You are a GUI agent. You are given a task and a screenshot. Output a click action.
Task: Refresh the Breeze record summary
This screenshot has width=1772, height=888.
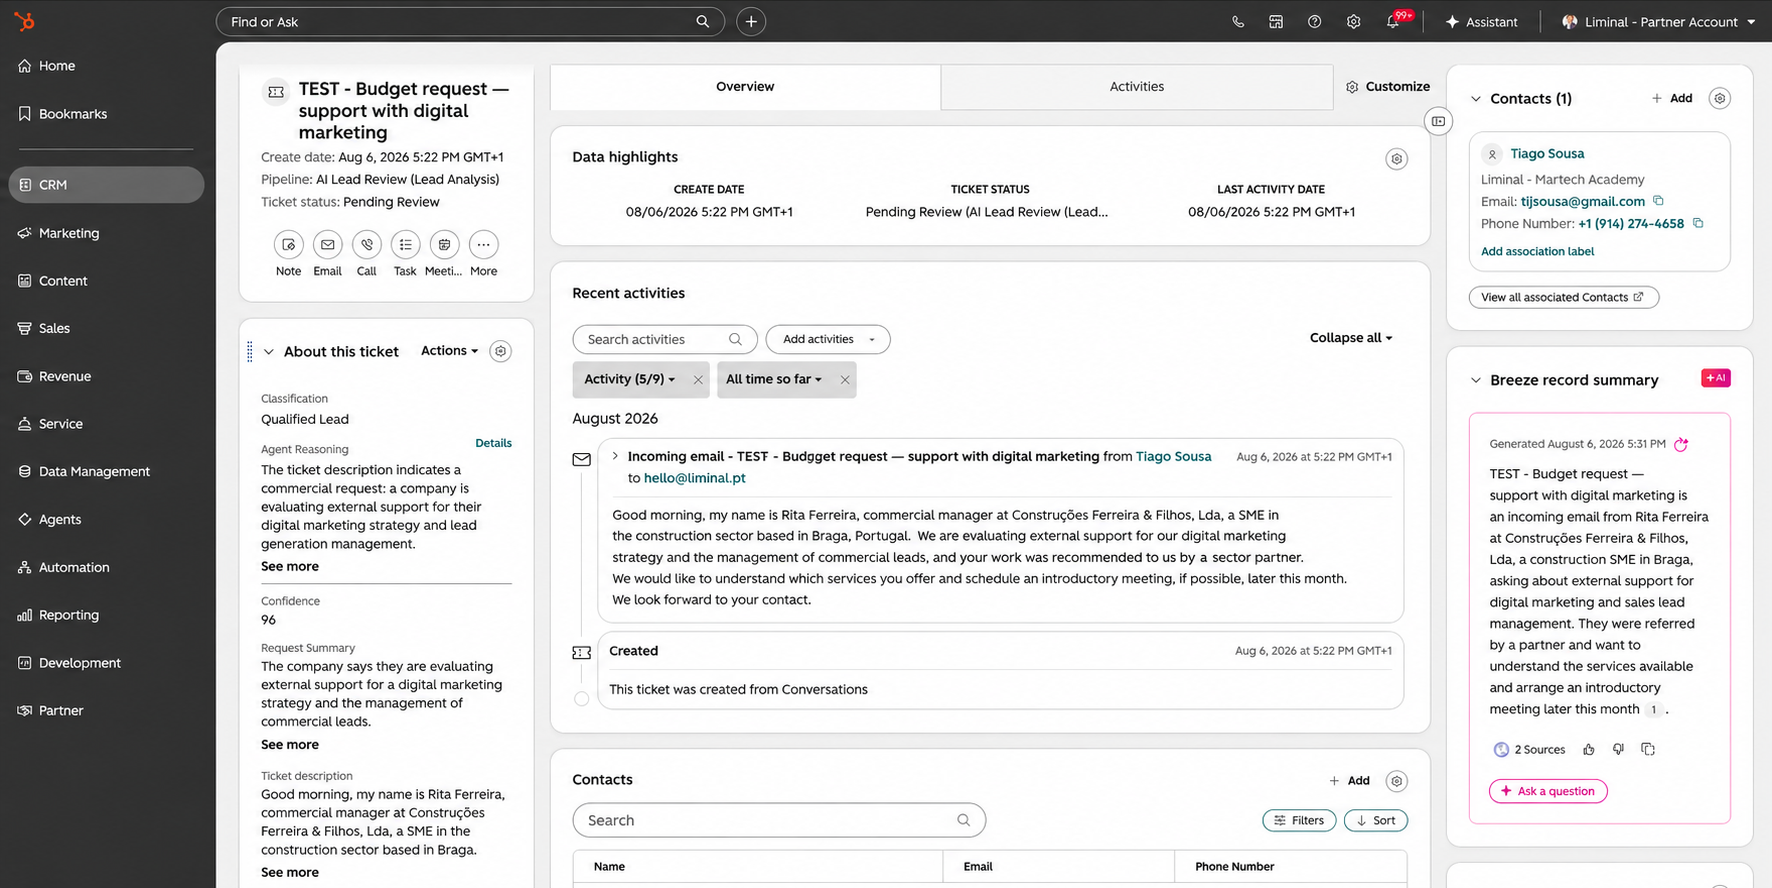1681,444
